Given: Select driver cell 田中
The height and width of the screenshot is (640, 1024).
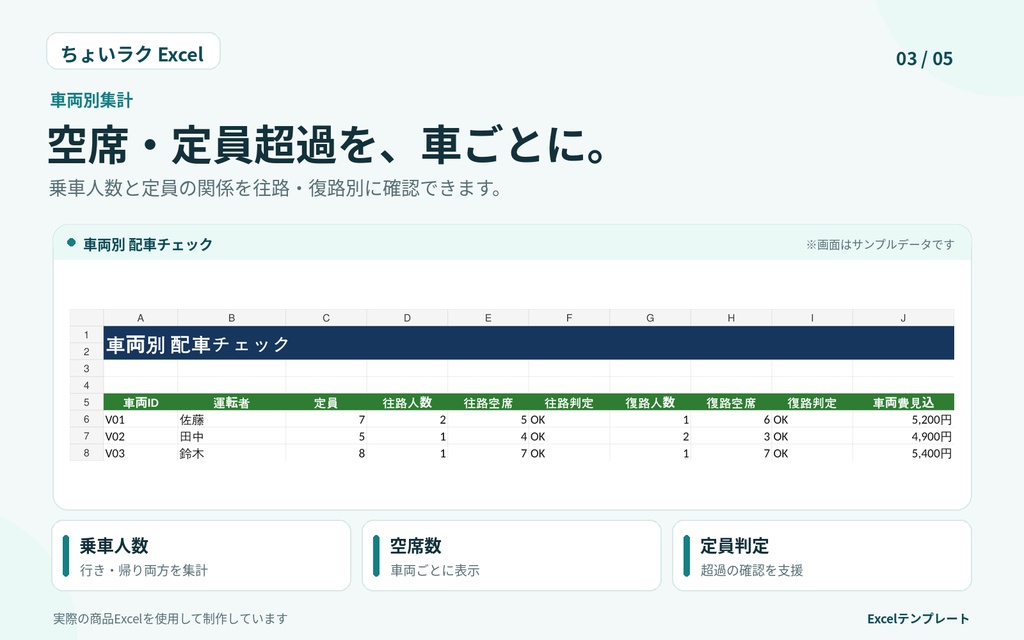Looking at the screenshot, I should 232,436.
